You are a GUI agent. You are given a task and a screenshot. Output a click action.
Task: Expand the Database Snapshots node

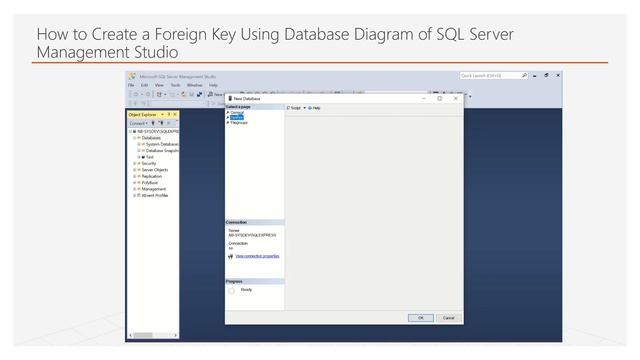pos(139,151)
